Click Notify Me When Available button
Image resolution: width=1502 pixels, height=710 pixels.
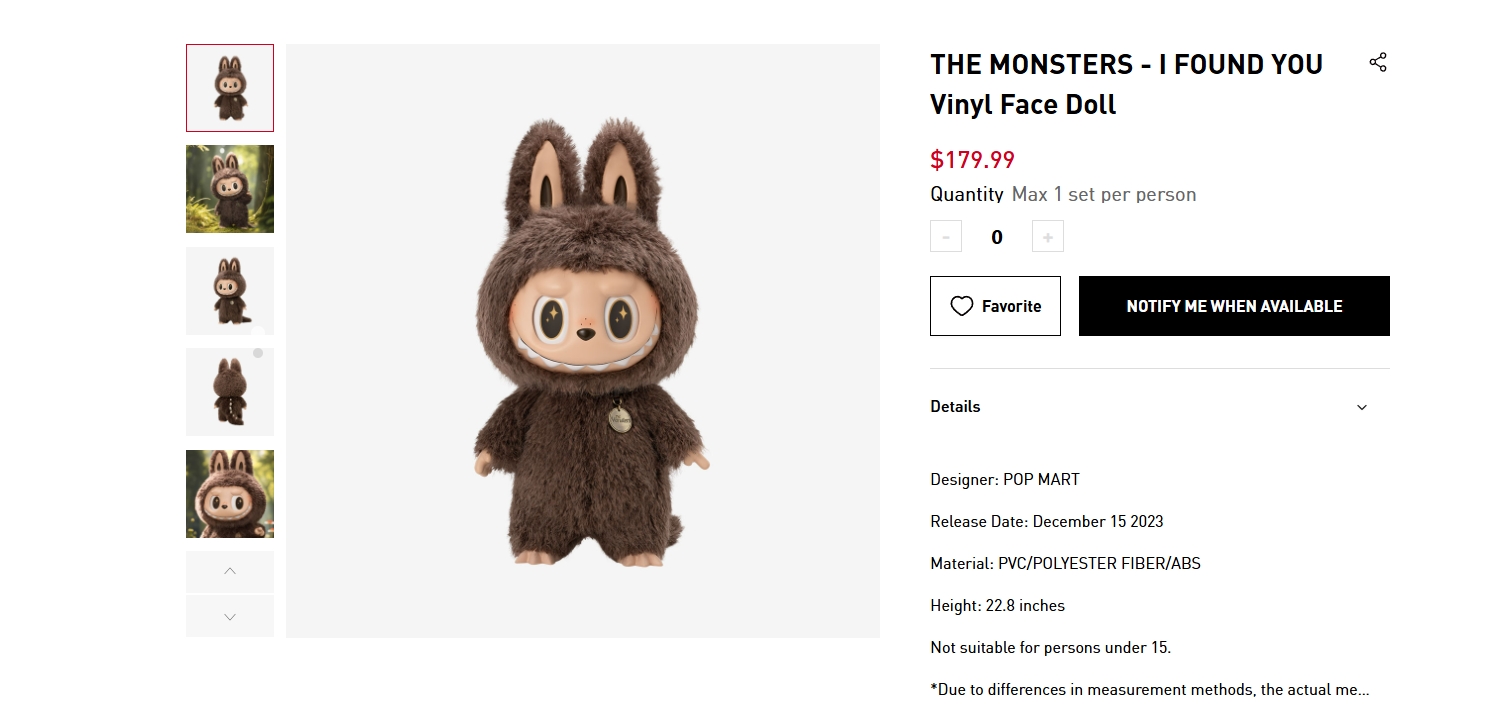(1234, 306)
